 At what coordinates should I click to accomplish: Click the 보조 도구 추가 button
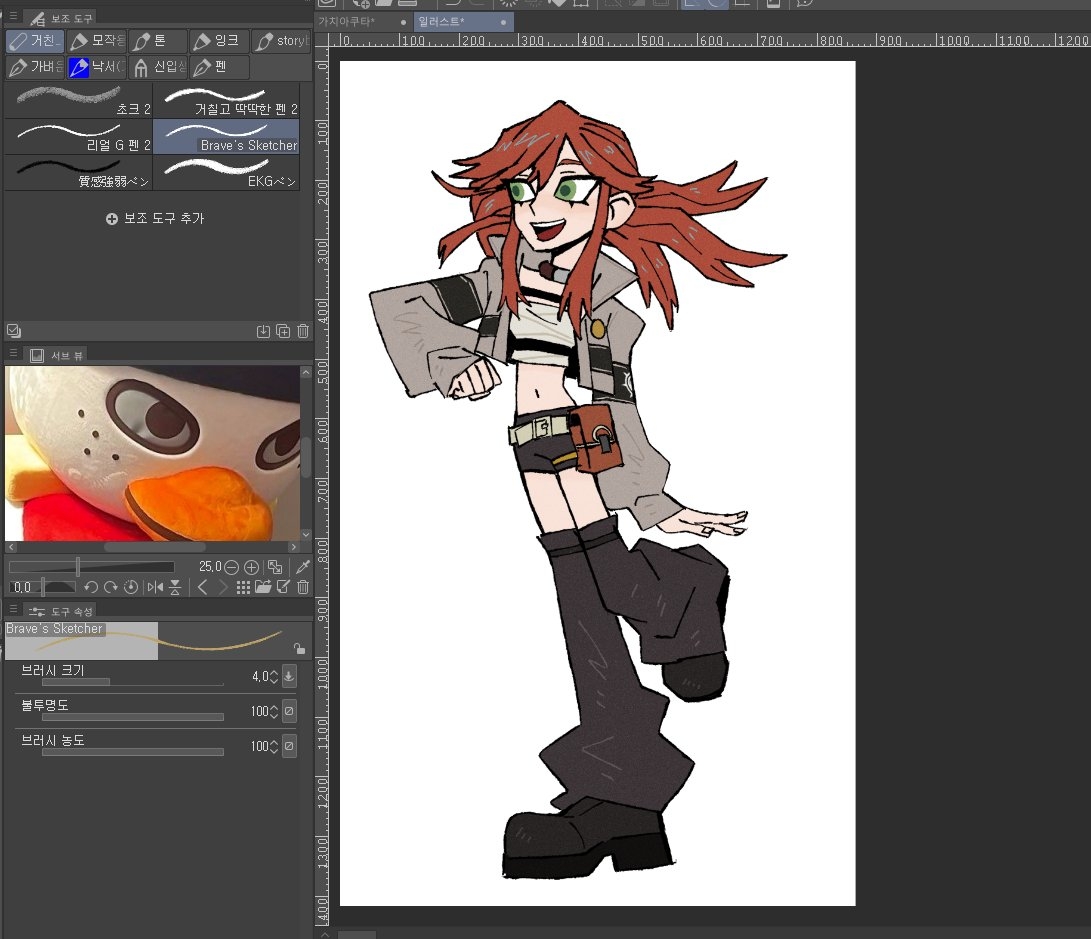pos(154,218)
